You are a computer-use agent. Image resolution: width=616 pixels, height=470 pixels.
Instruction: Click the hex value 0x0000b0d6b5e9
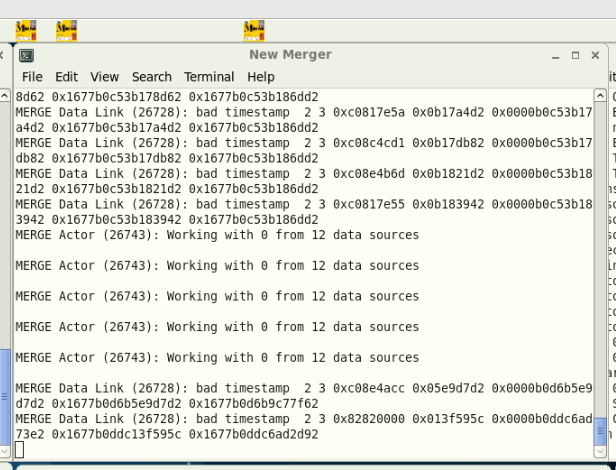point(542,388)
